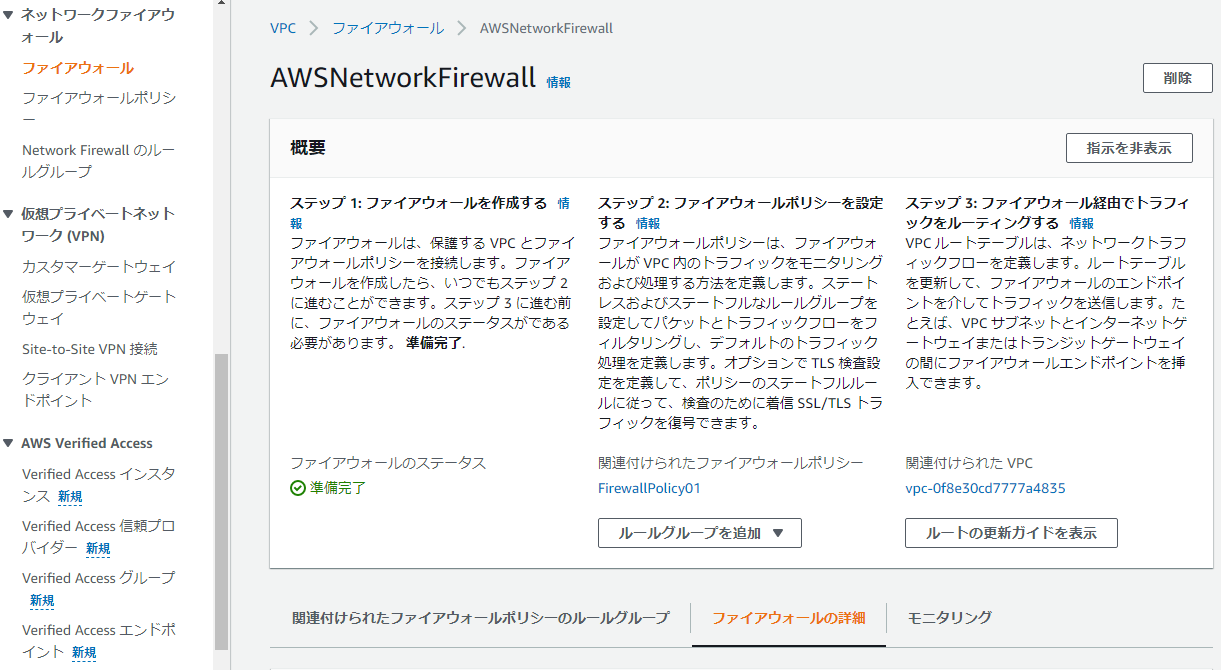This screenshot has height=670, width=1221.
Task: Click the sidebar vertical scrollbar
Action: point(222,500)
